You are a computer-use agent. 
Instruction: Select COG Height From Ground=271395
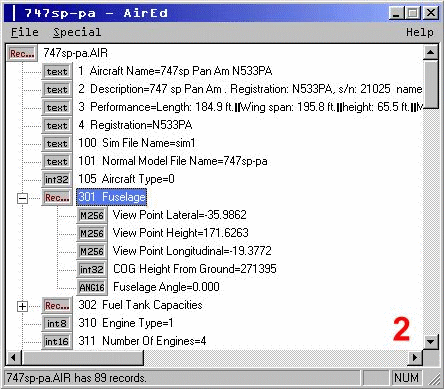[x=195, y=269]
